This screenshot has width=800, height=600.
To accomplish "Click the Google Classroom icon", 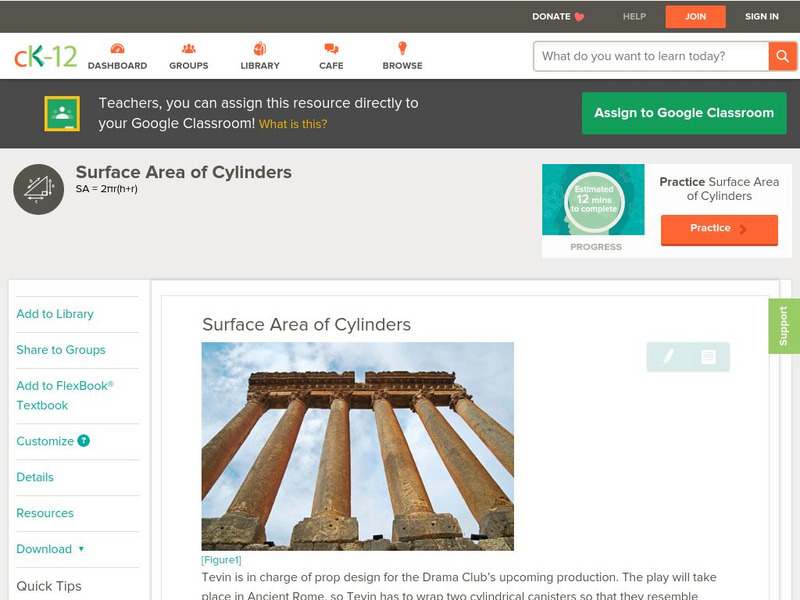I will pos(62,113).
